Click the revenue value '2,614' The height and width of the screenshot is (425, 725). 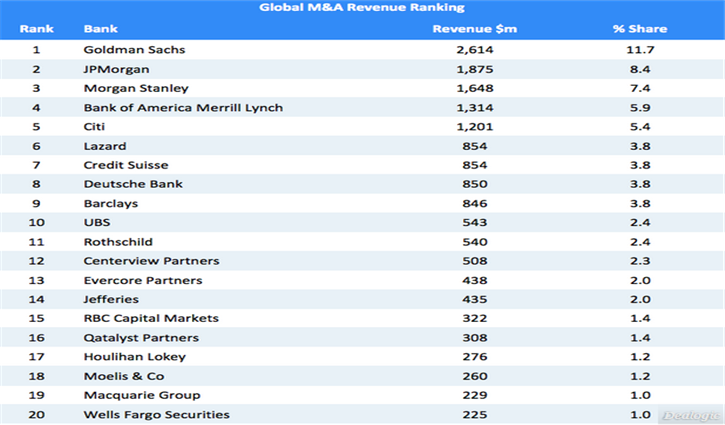[x=475, y=49]
